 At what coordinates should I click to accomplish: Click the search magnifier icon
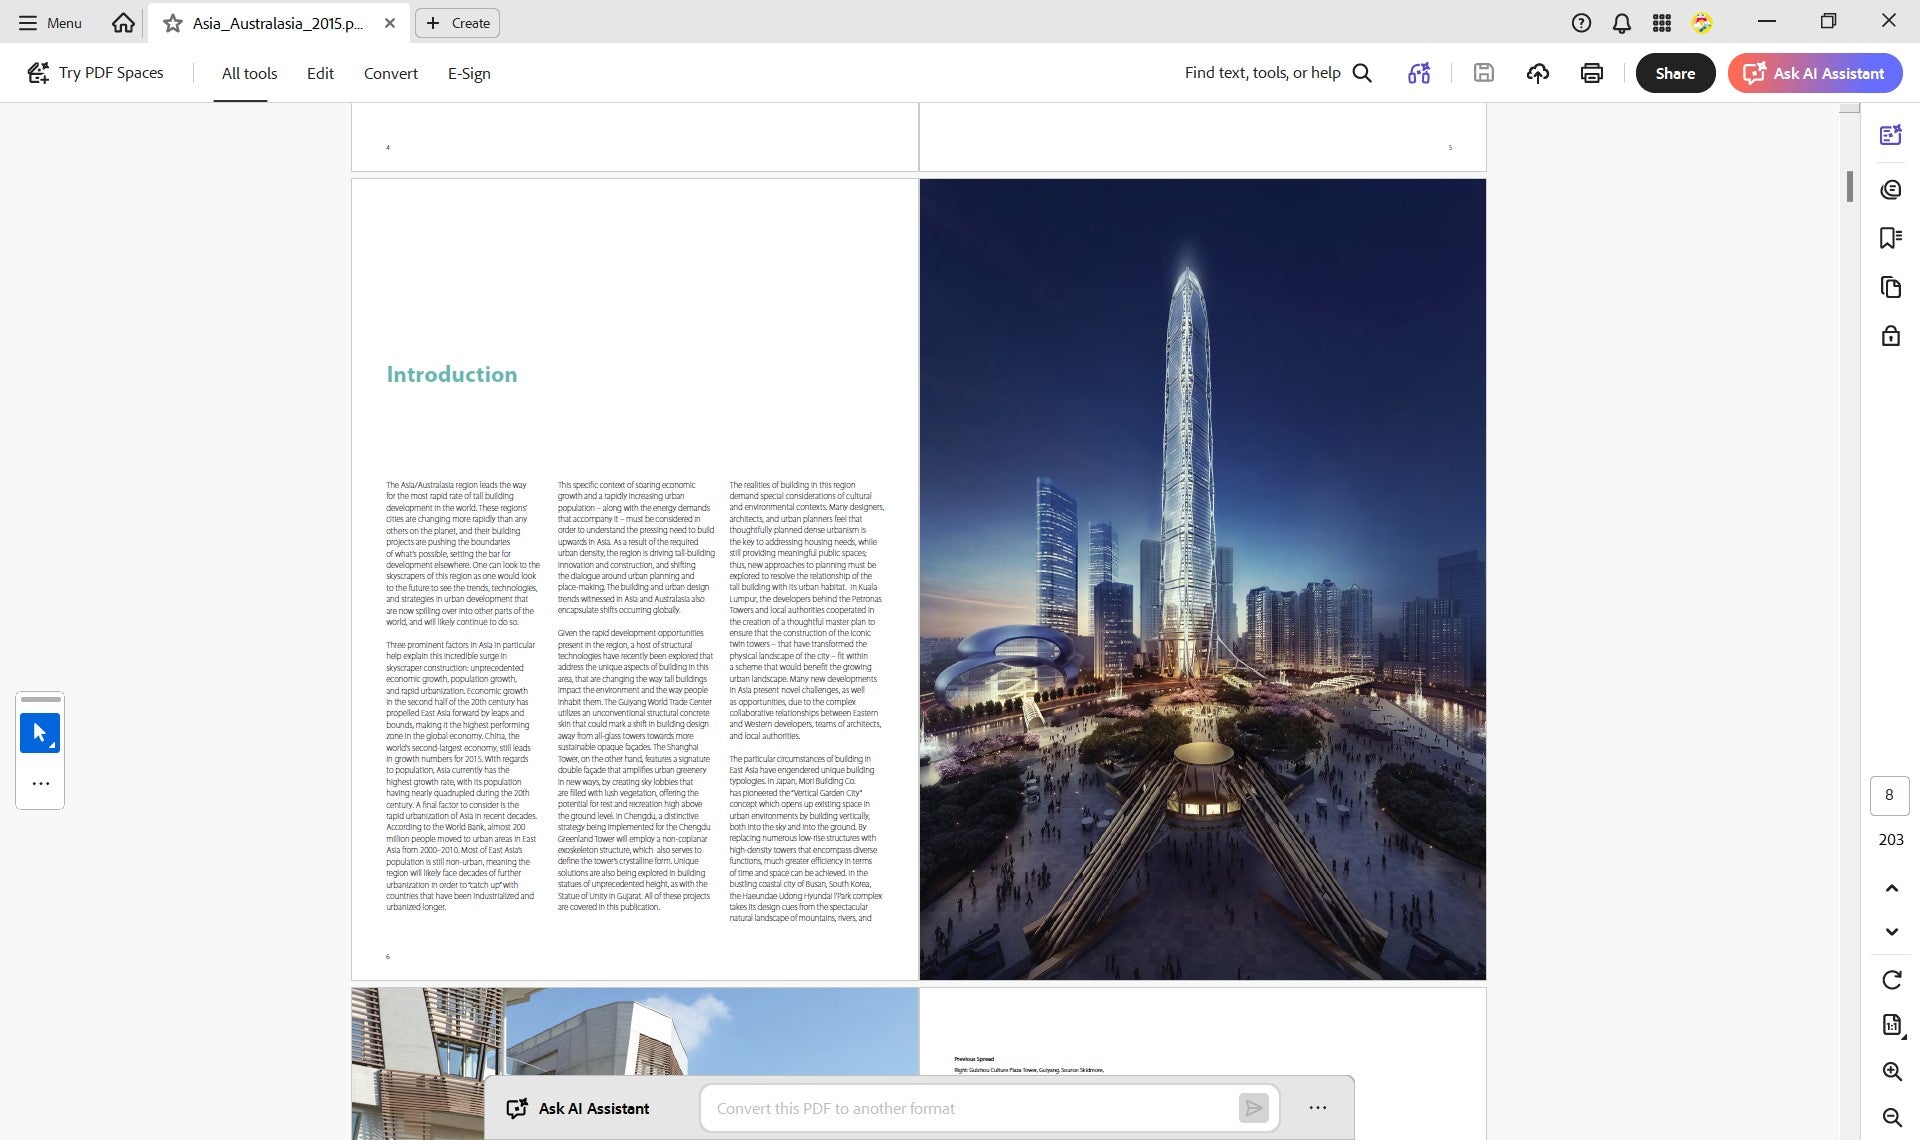[x=1362, y=73]
